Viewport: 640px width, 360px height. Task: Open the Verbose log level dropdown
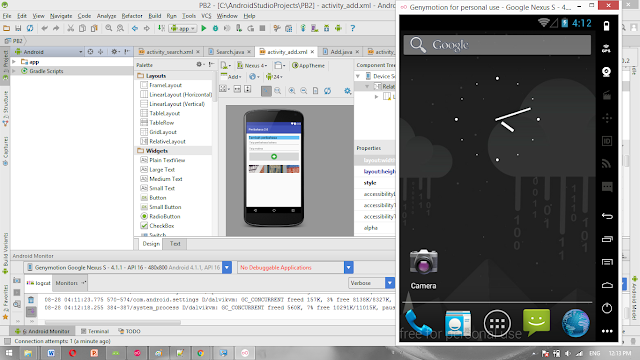tap(371, 283)
